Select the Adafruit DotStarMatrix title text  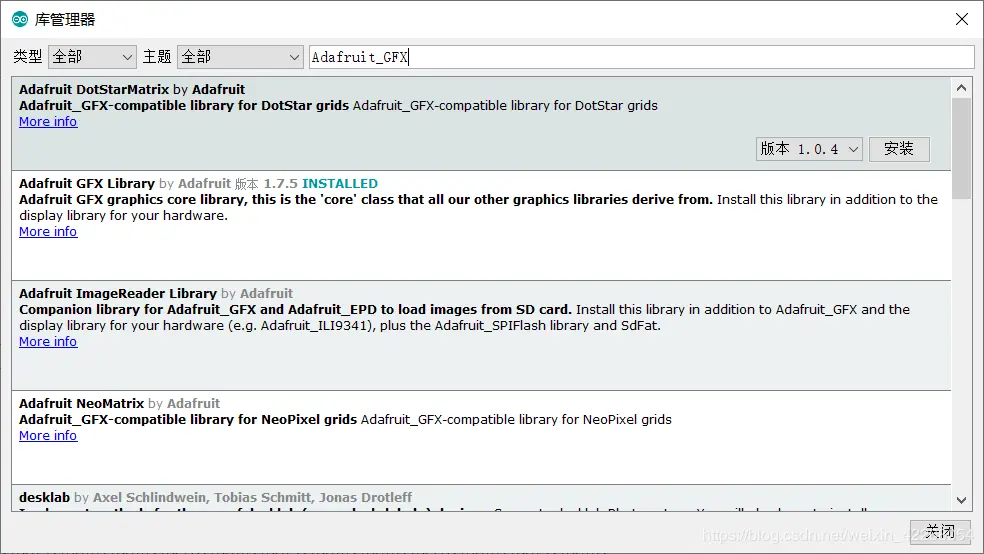point(94,90)
